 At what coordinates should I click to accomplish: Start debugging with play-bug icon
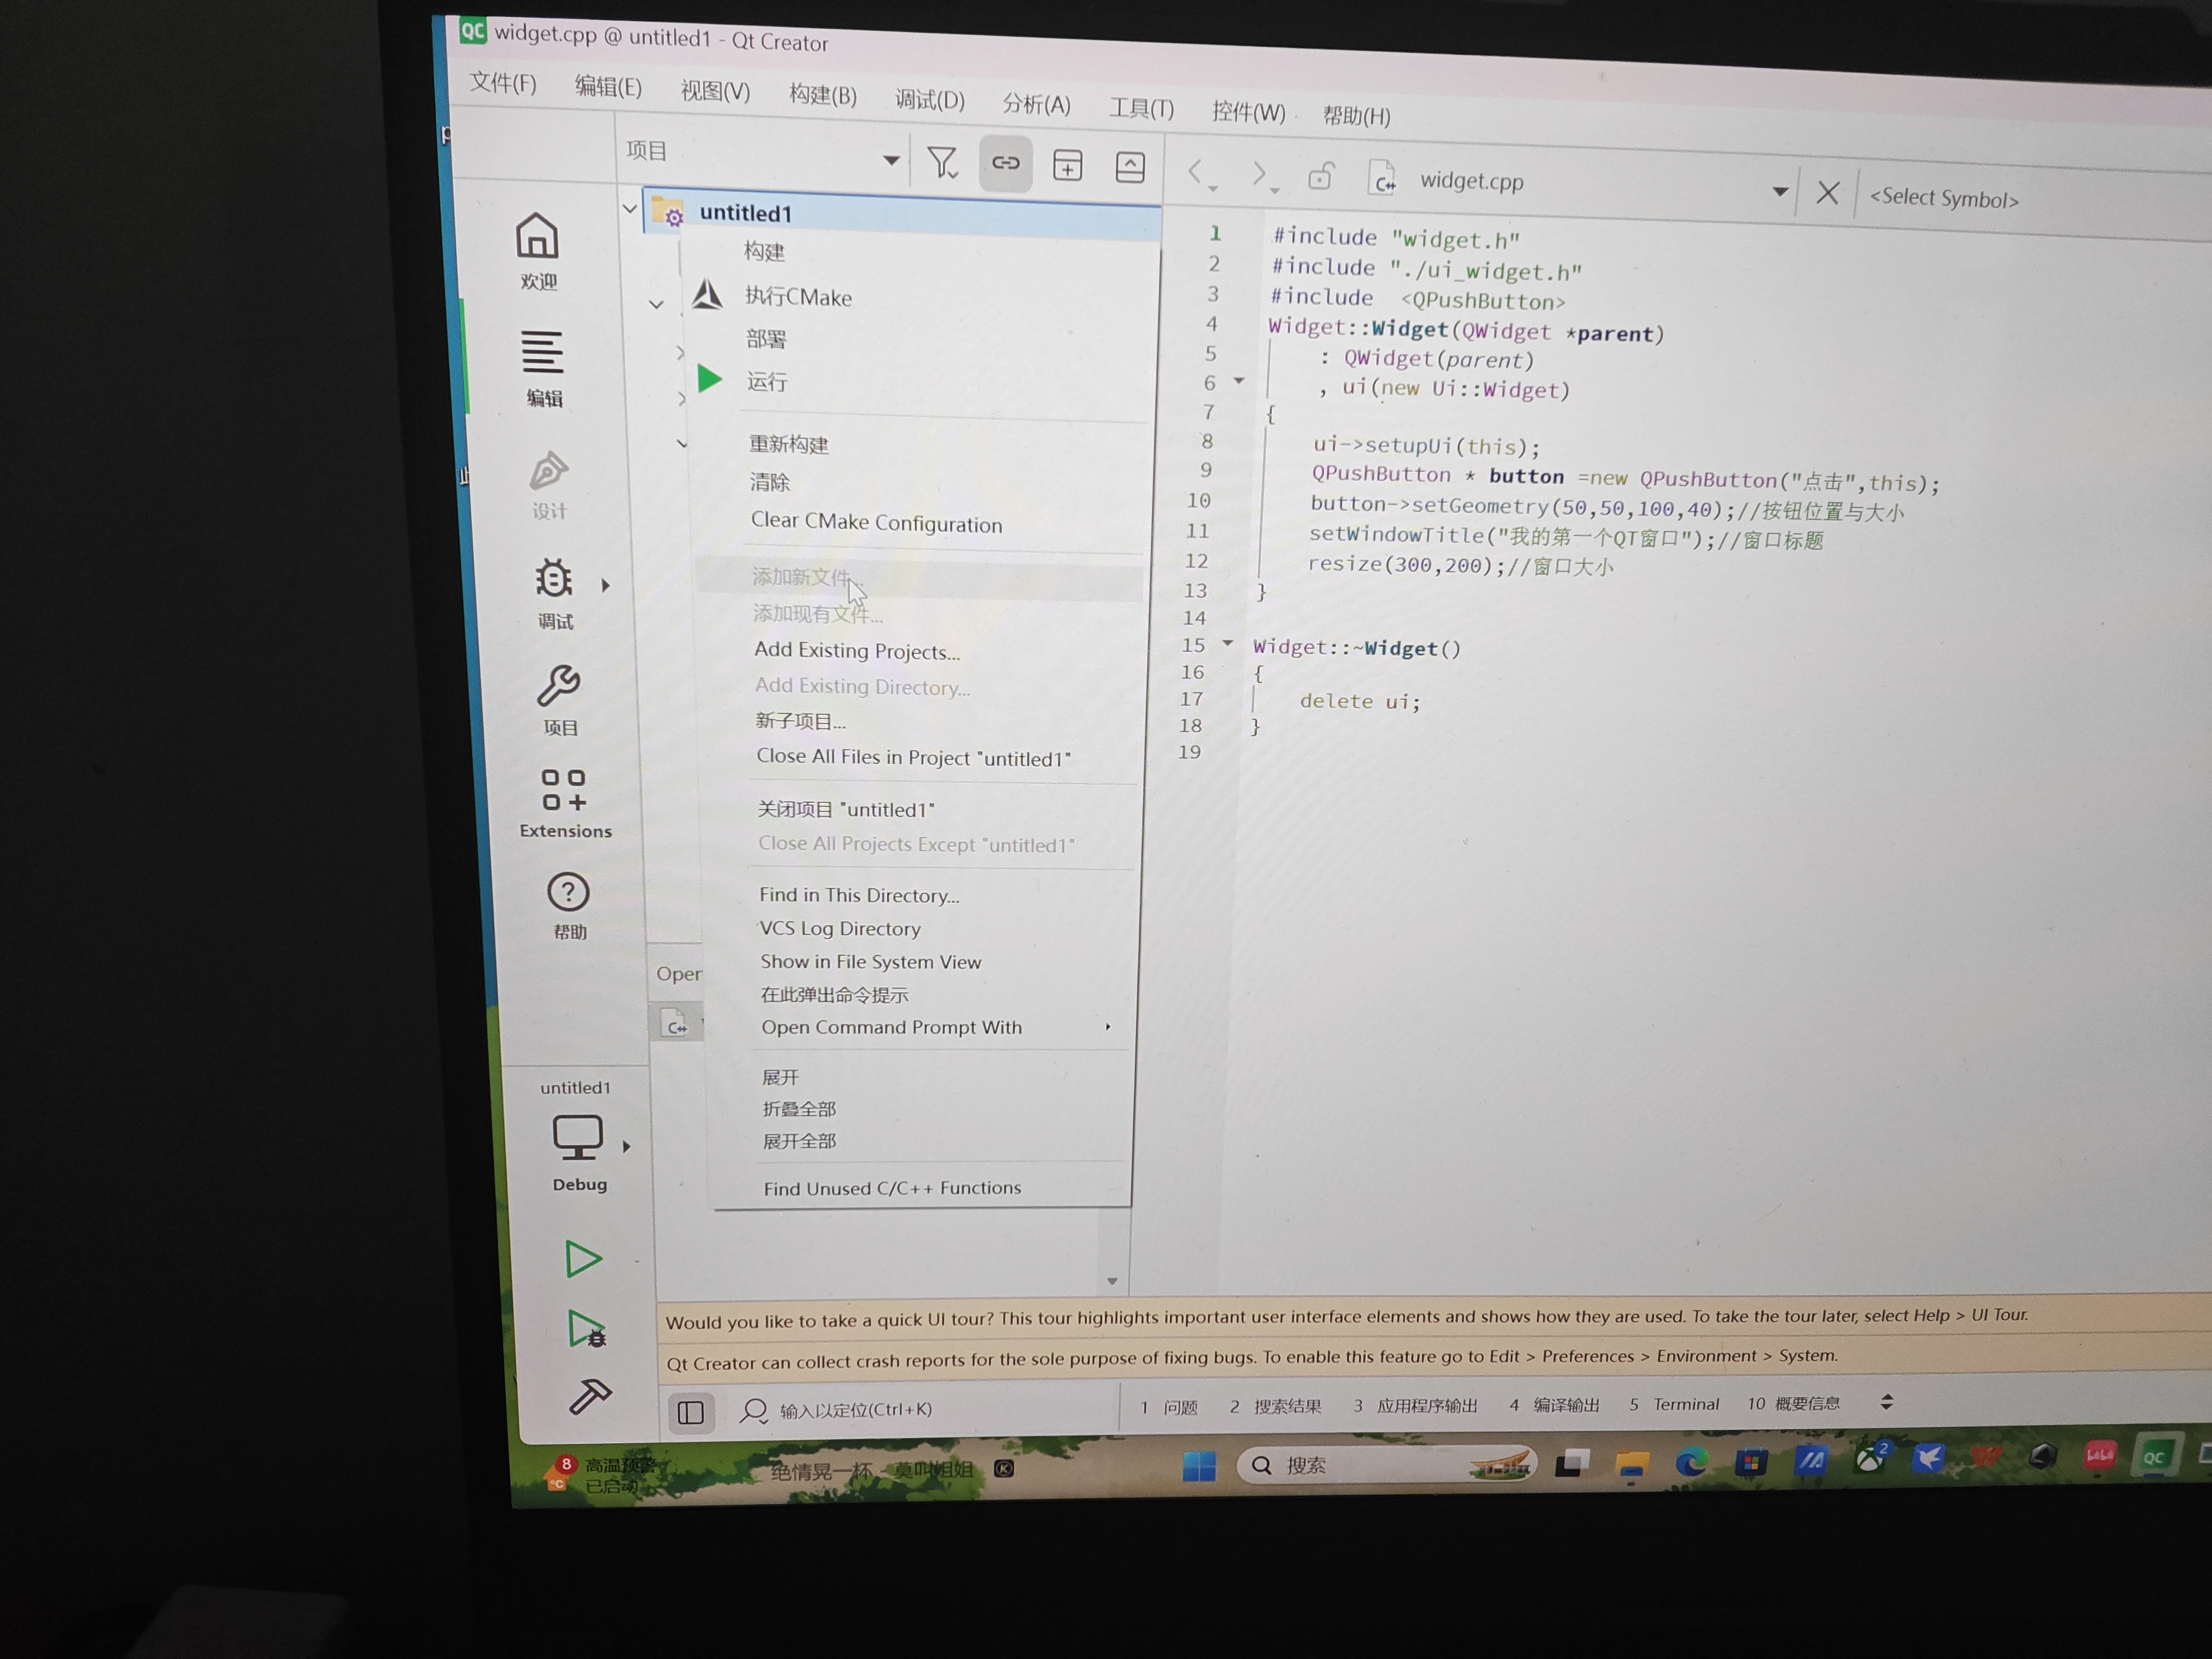[x=586, y=1329]
